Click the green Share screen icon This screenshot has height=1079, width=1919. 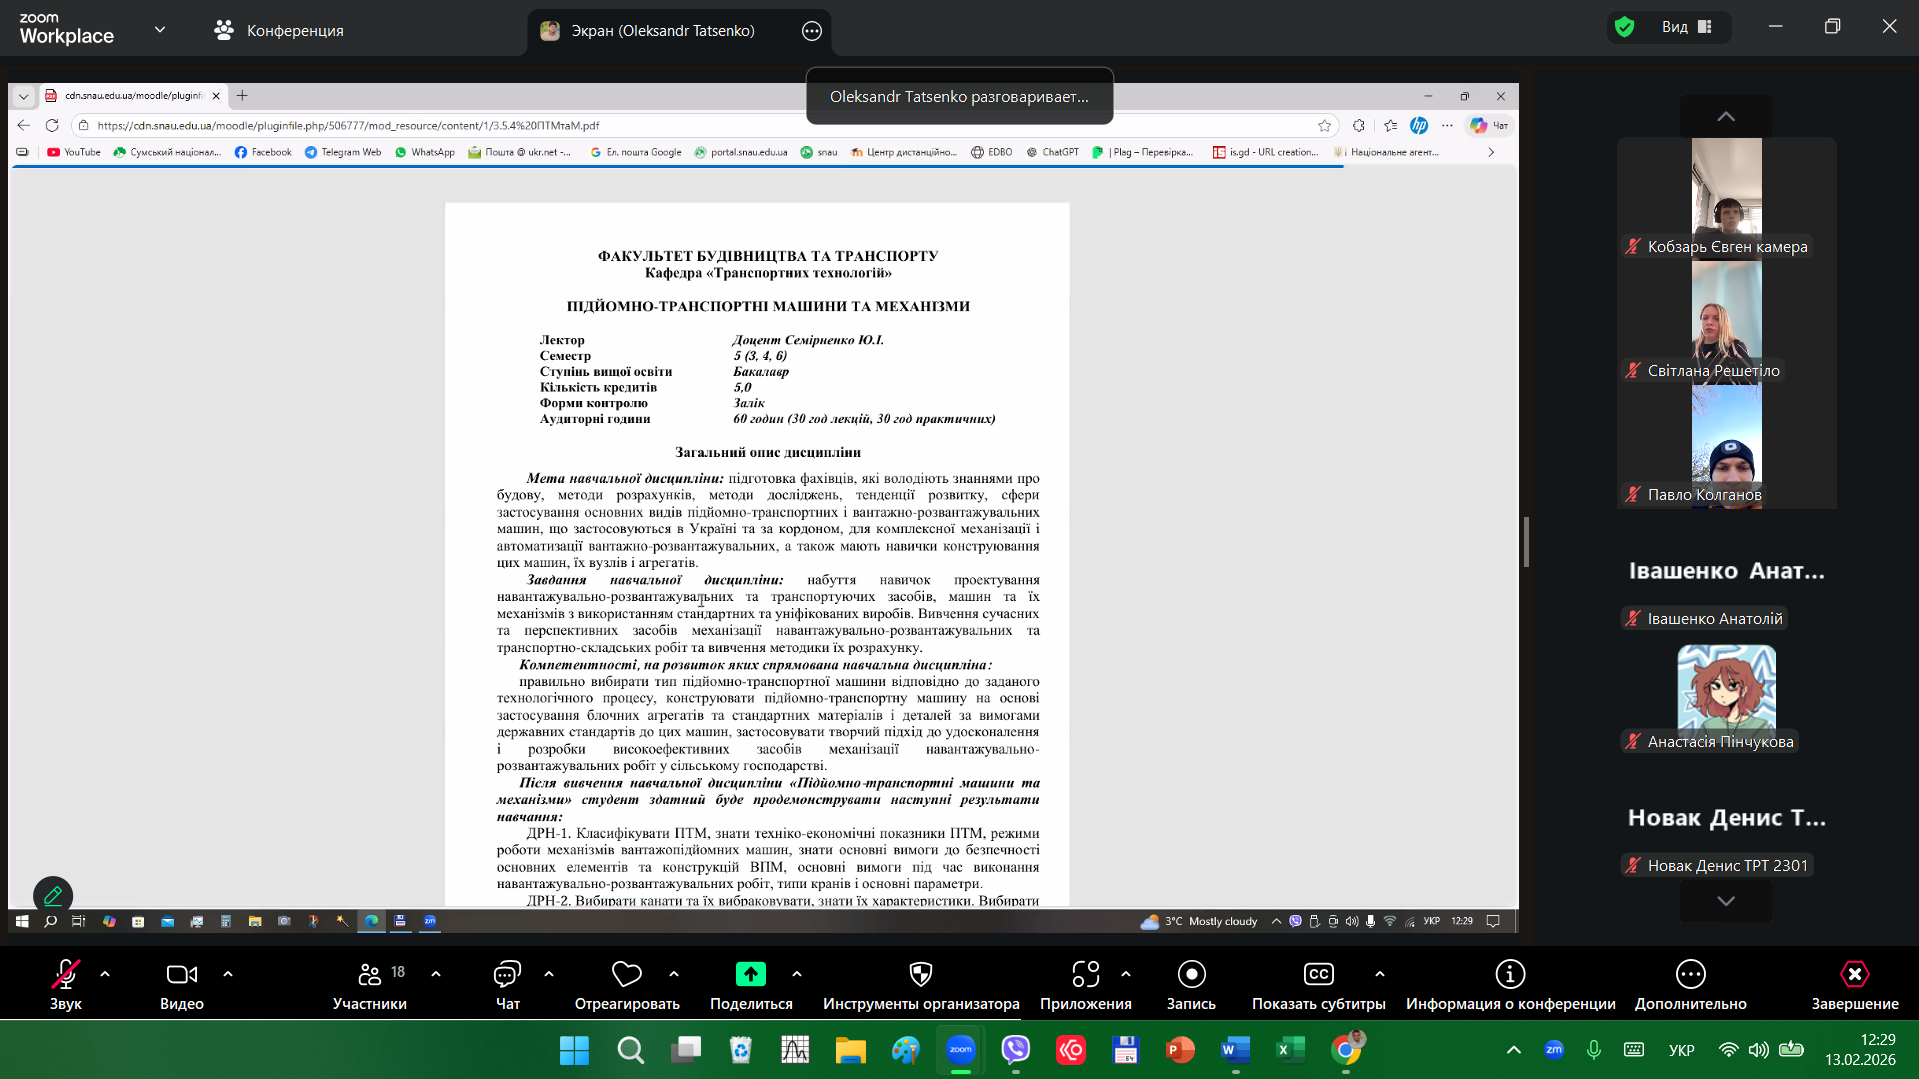(x=750, y=974)
